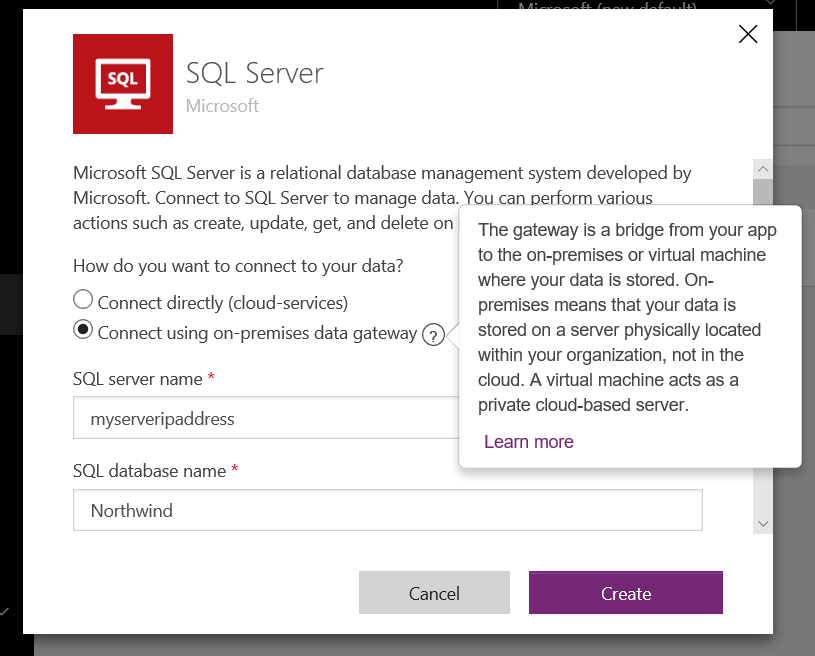Screen dimensions: 815x656
Task: Click the scroll-up chevron on the scrollbar
Action: [762, 168]
